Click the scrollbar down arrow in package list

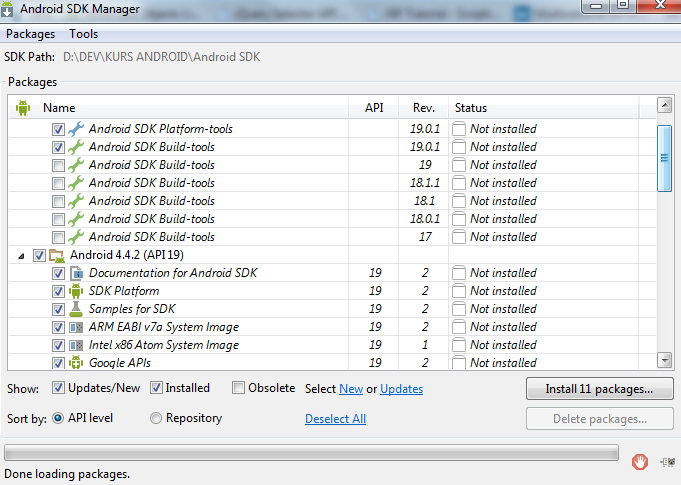pyautogui.click(x=664, y=360)
